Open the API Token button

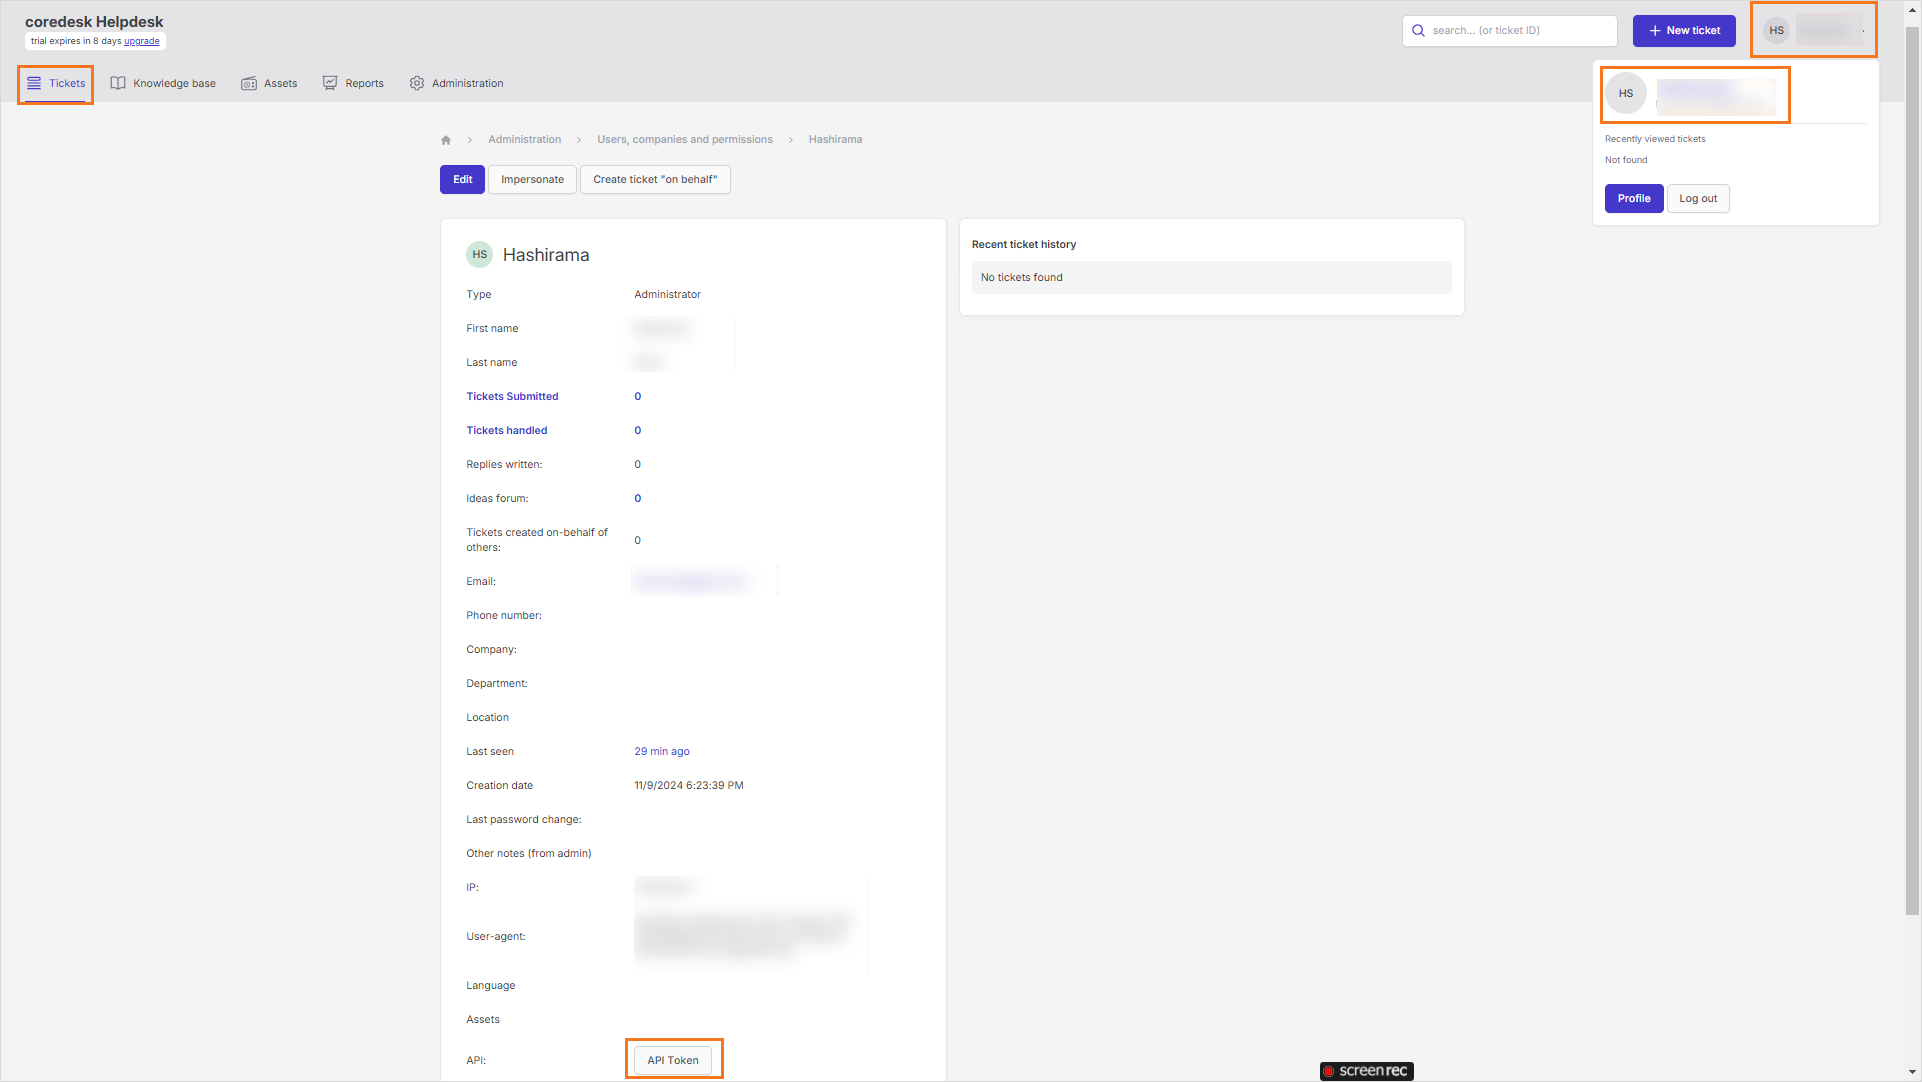click(673, 1060)
